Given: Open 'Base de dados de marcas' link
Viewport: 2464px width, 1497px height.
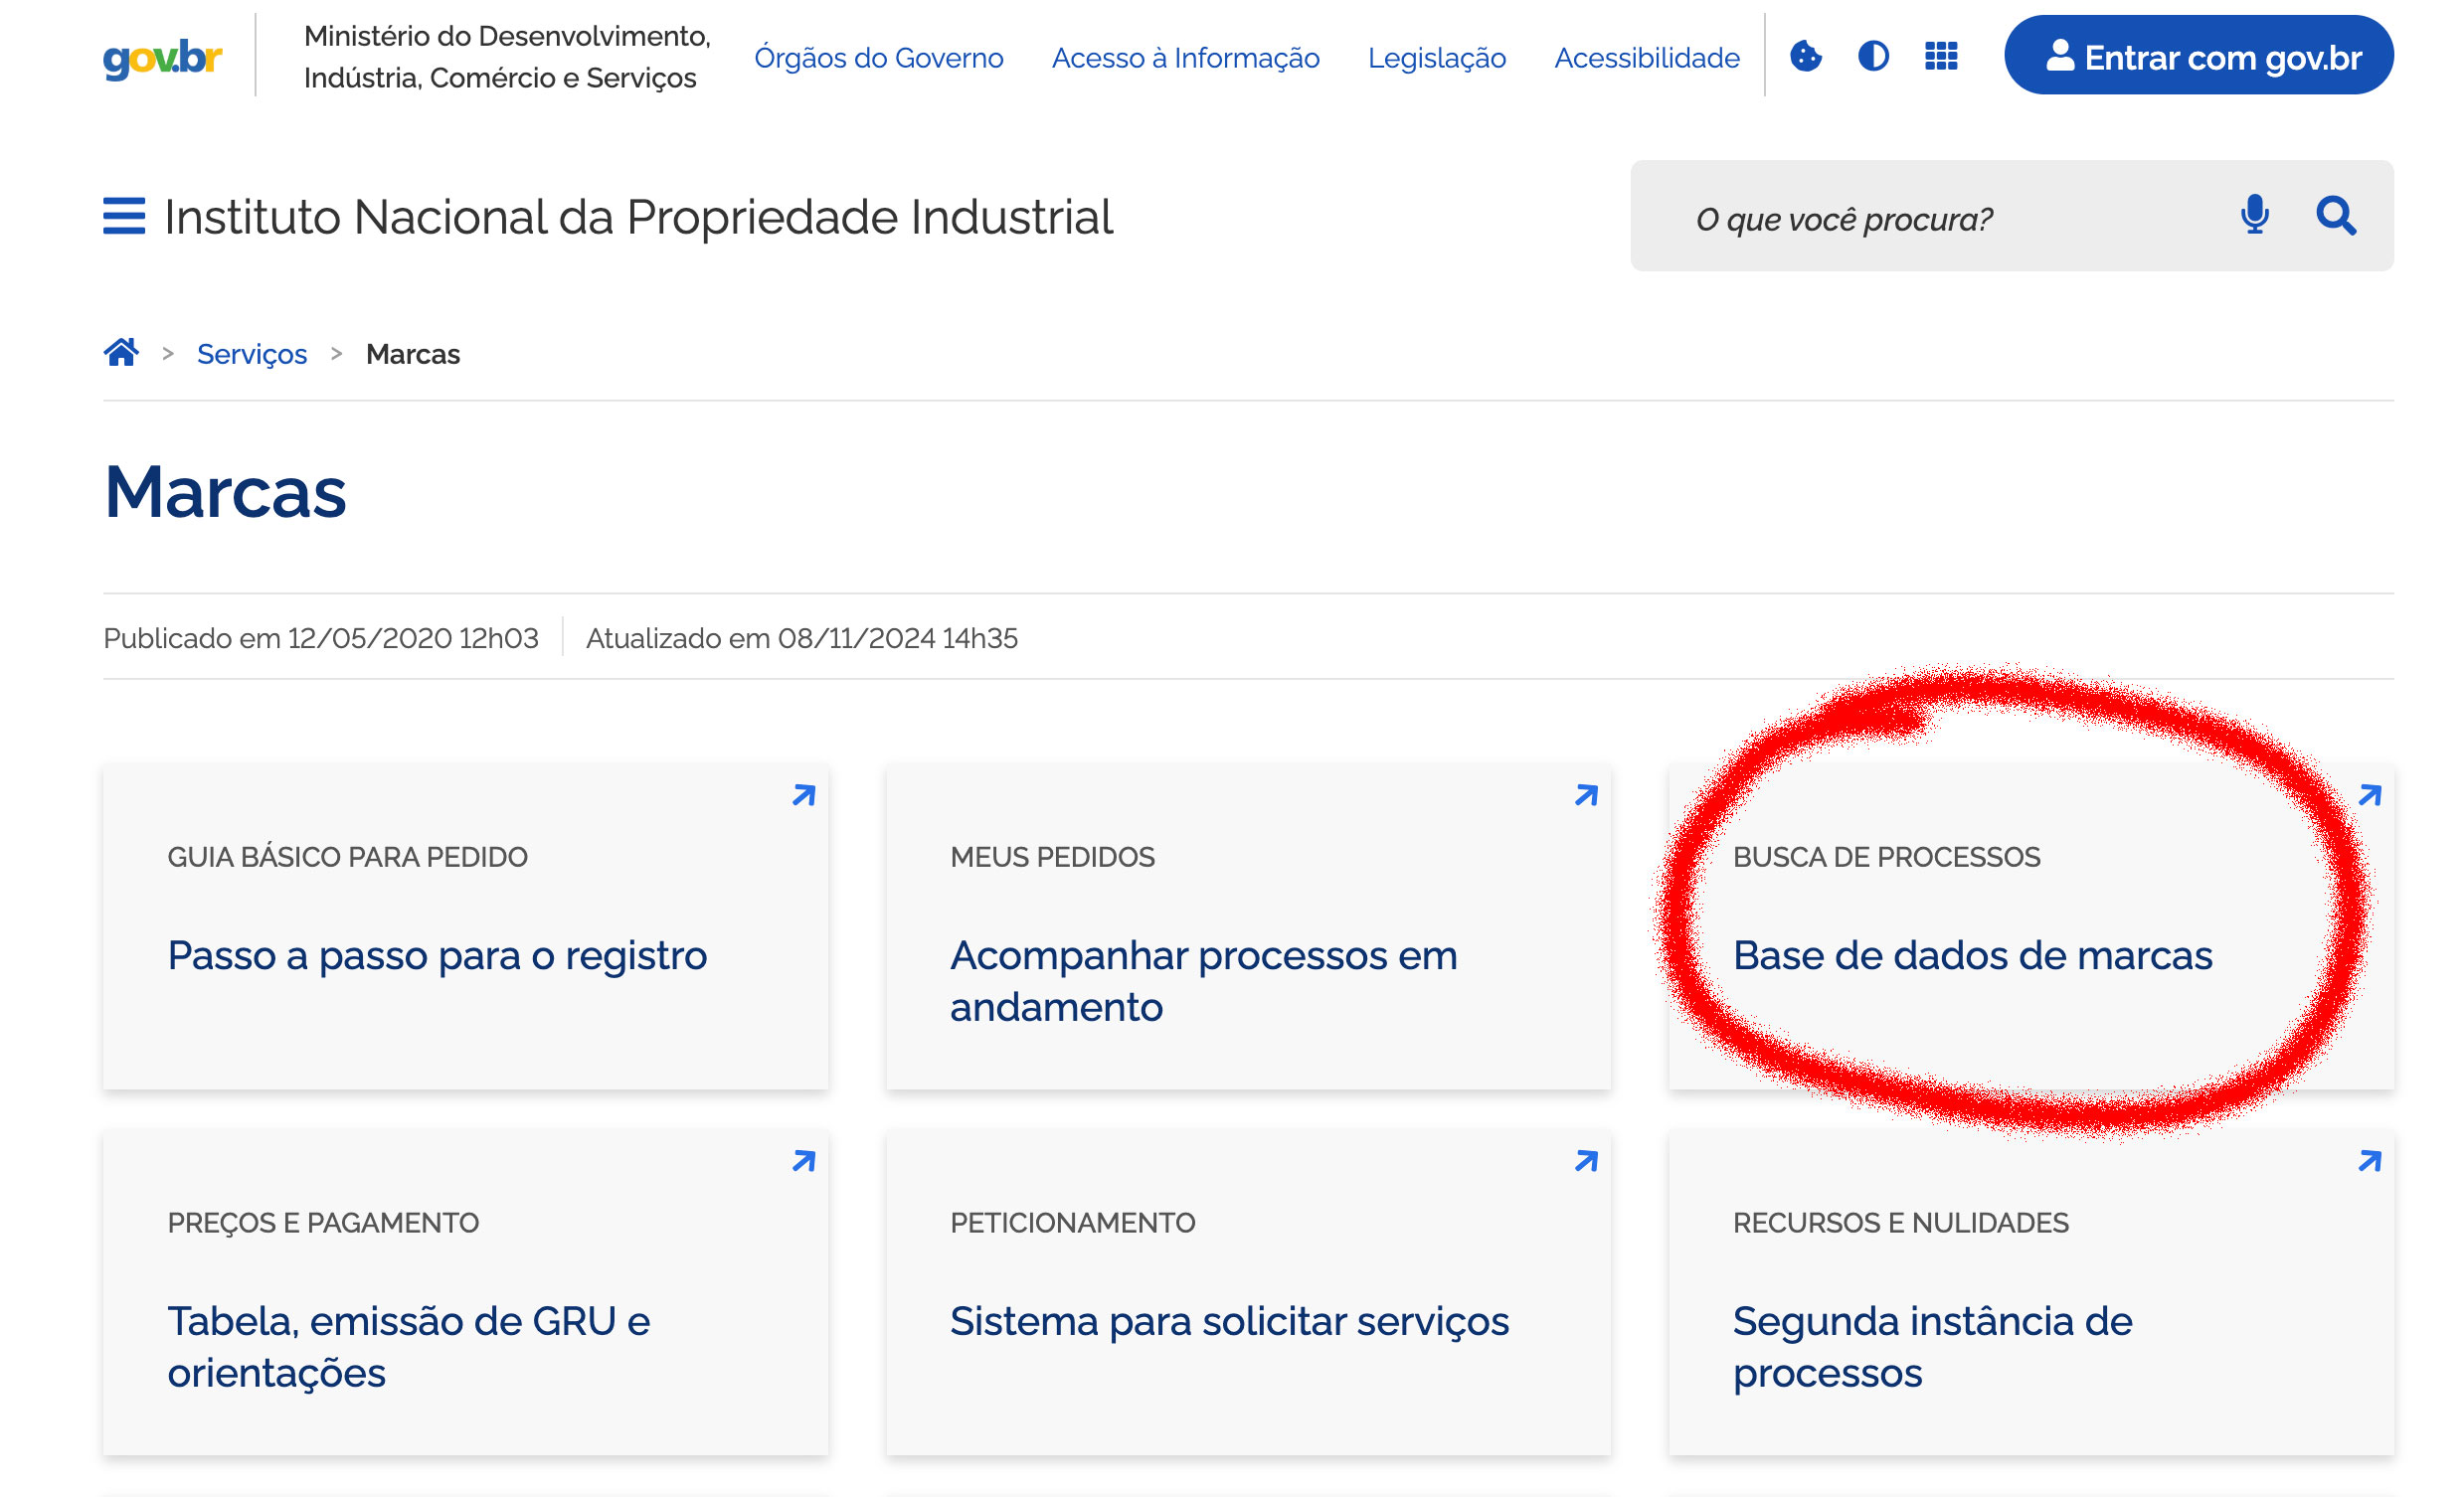Looking at the screenshot, I should (1972, 956).
